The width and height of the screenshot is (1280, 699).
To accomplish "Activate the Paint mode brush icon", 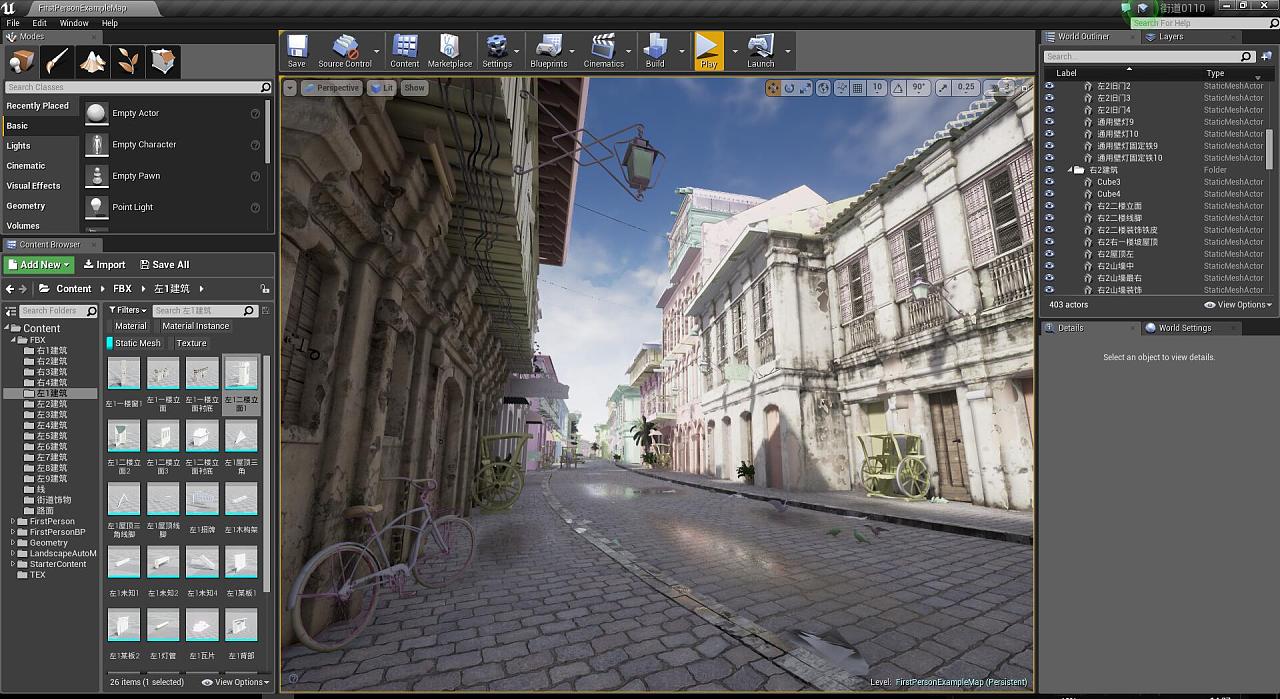I will click(57, 62).
